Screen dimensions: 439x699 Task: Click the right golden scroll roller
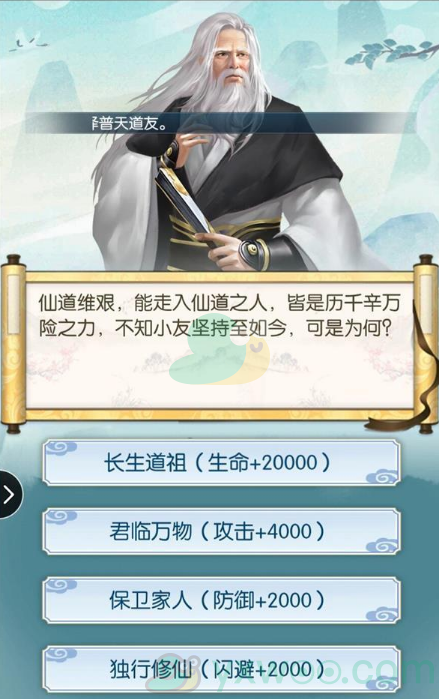427,343
